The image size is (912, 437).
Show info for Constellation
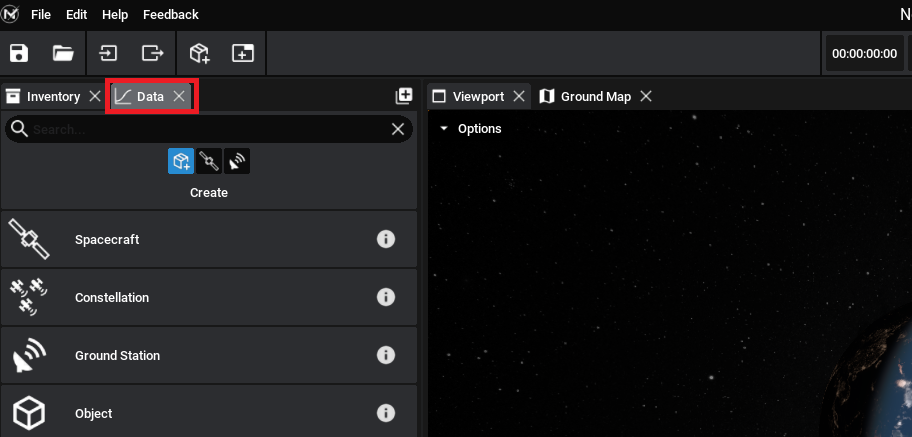coord(386,297)
